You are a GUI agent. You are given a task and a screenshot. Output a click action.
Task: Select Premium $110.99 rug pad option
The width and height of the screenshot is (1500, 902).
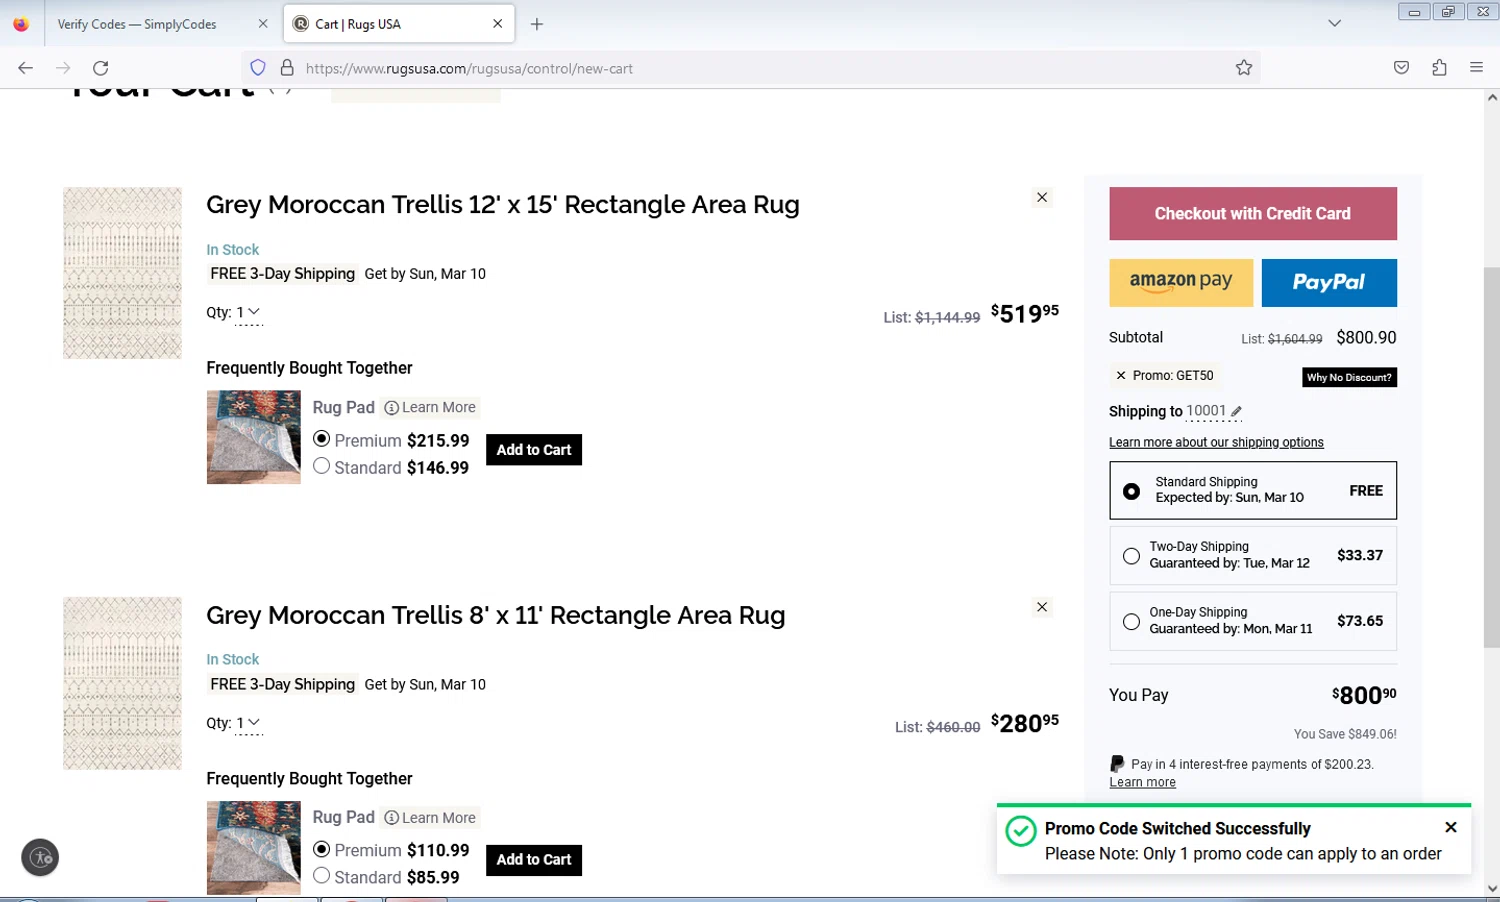(321, 849)
